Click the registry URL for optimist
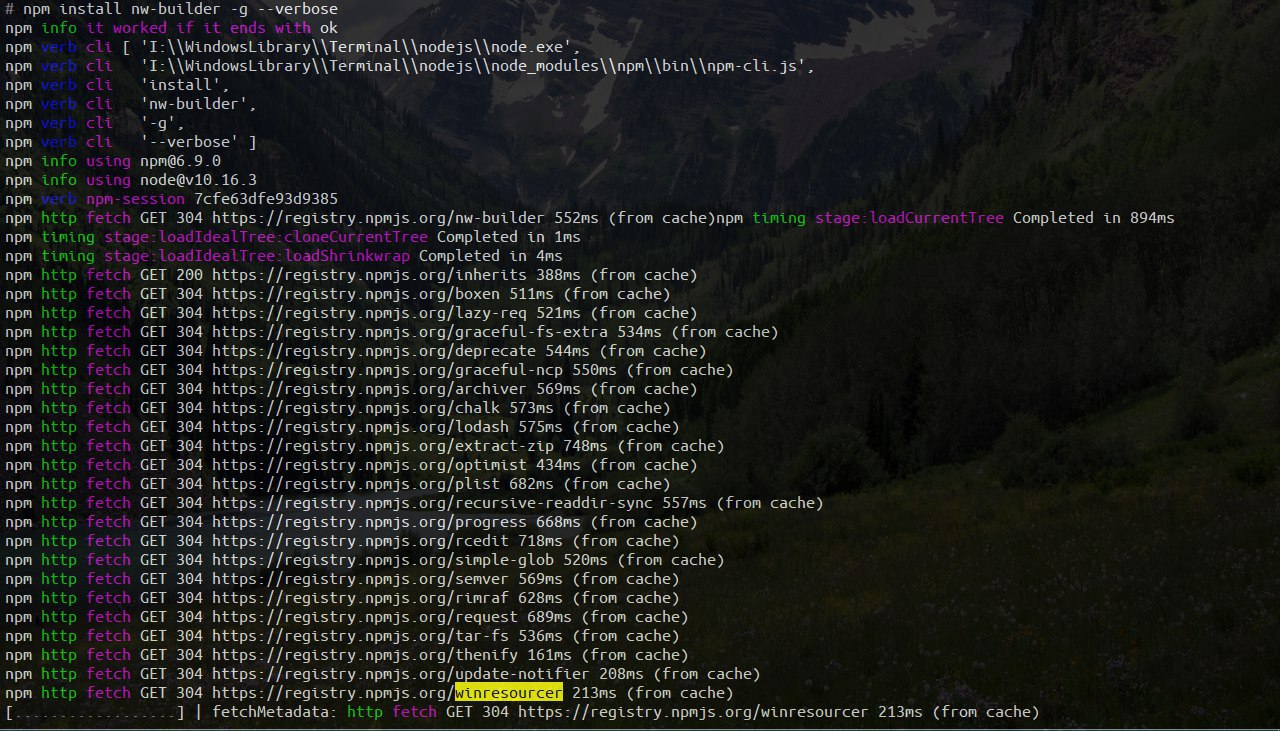This screenshot has width=1280, height=731. [x=369, y=465]
